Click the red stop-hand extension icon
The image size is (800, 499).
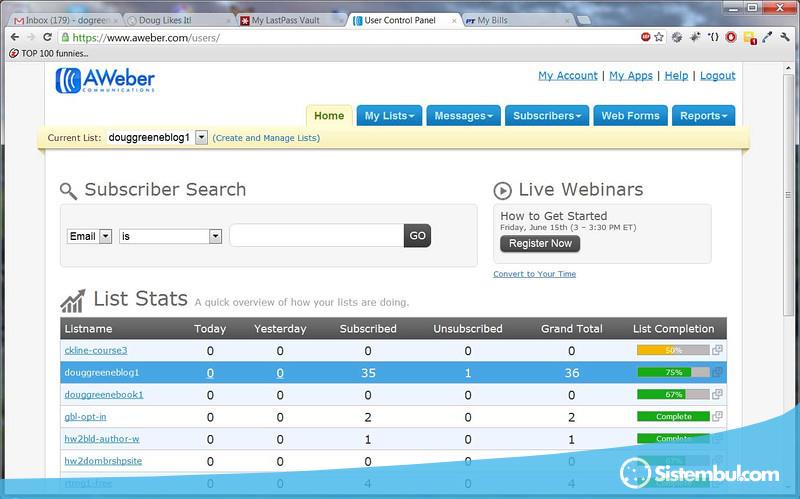click(x=731, y=37)
